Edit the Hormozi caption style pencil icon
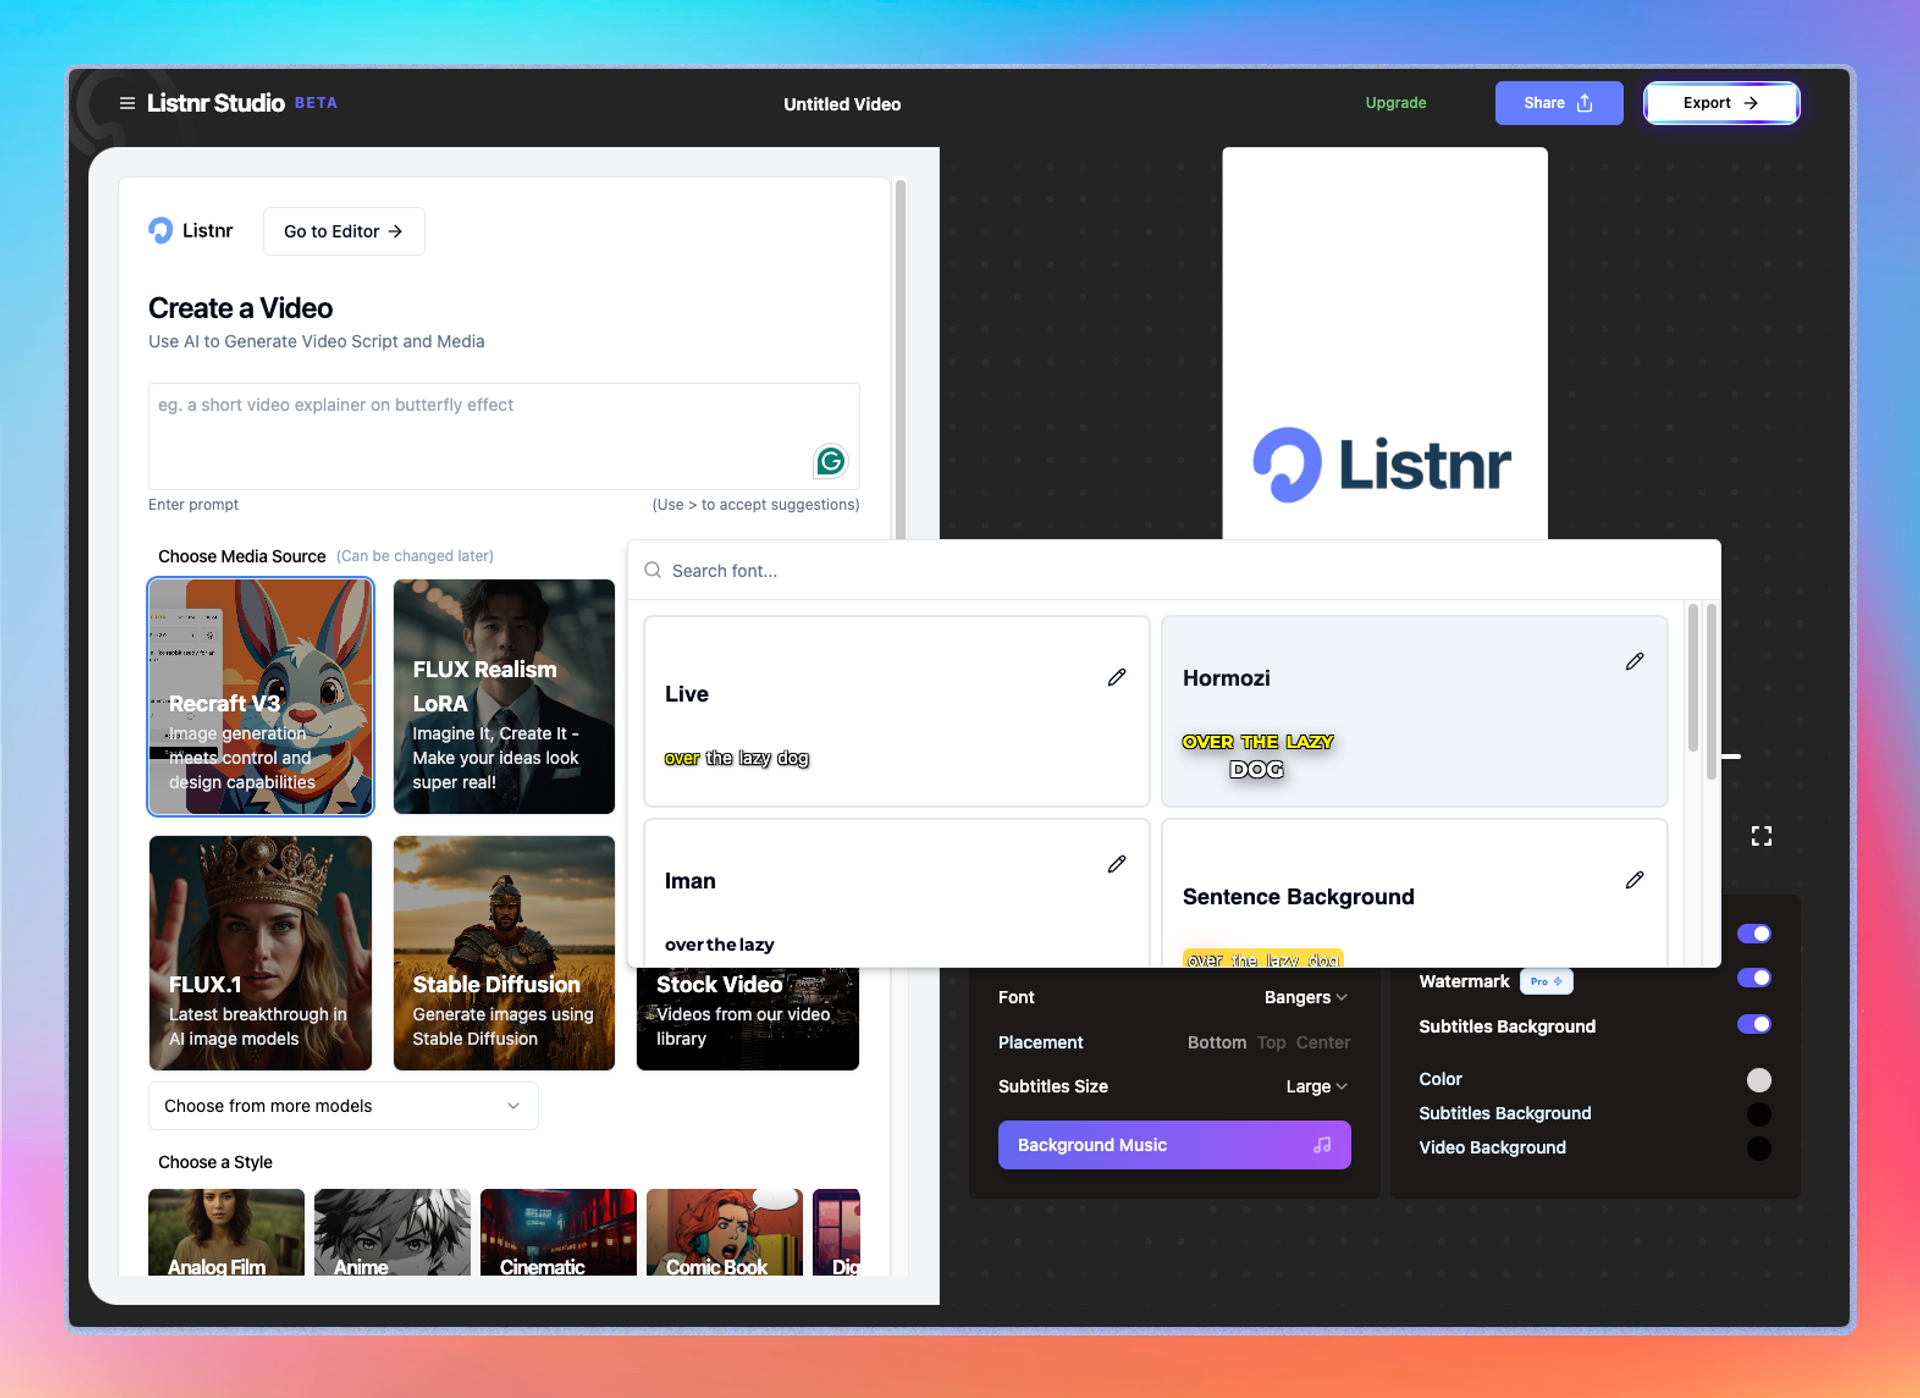 tap(1634, 661)
